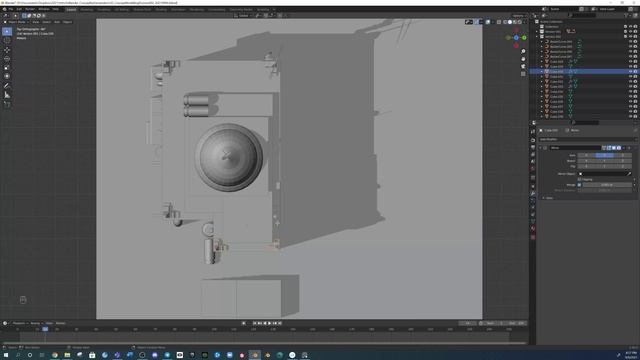640x360 pixels.
Task: Enable Mirror Axis X button
Action: click(586, 156)
